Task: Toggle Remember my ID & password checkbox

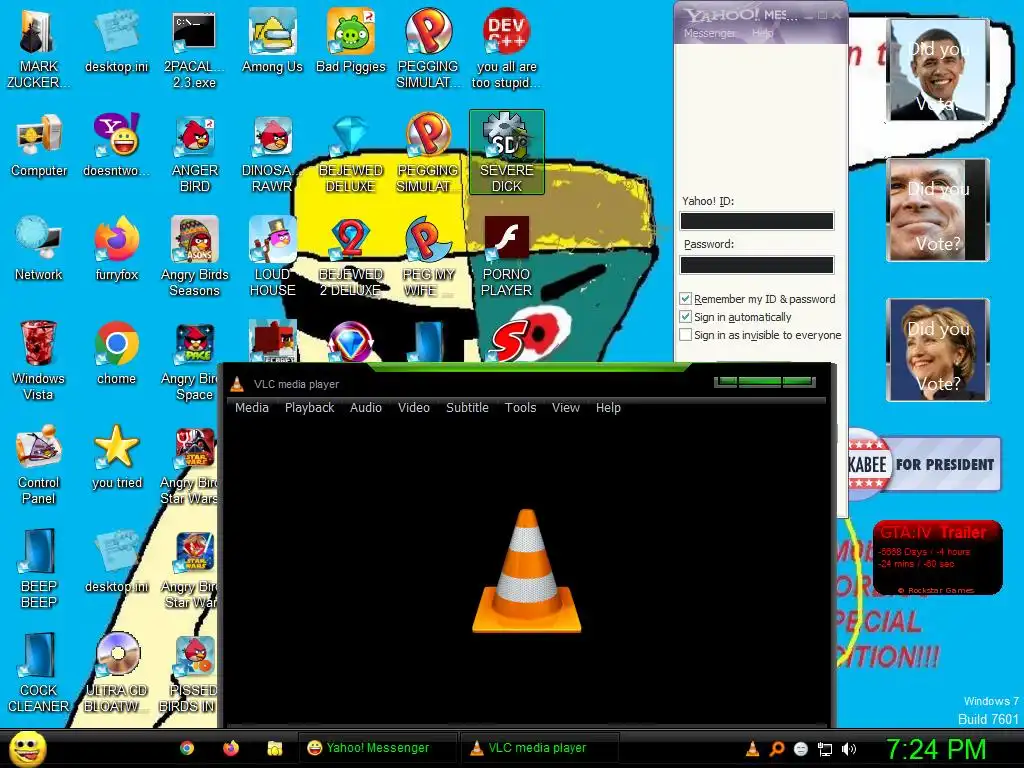Action: pos(686,299)
